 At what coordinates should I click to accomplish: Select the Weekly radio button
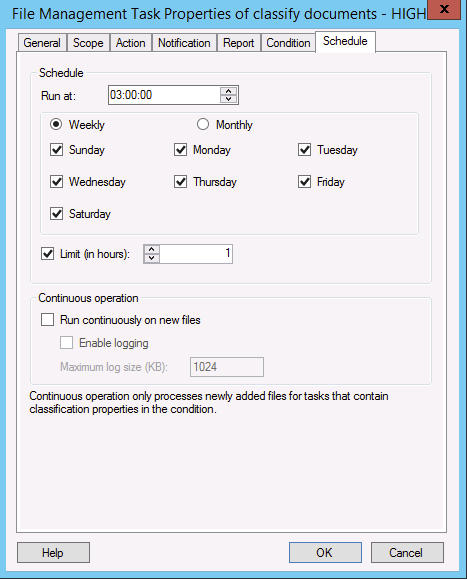[x=56, y=124]
